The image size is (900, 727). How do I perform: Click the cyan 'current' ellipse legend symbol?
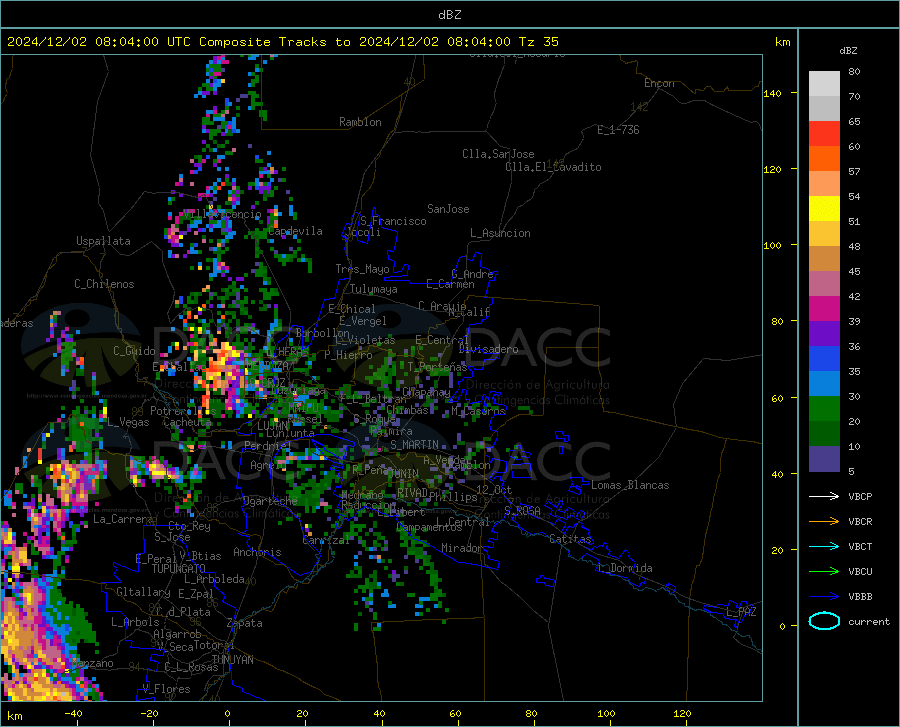(824, 621)
